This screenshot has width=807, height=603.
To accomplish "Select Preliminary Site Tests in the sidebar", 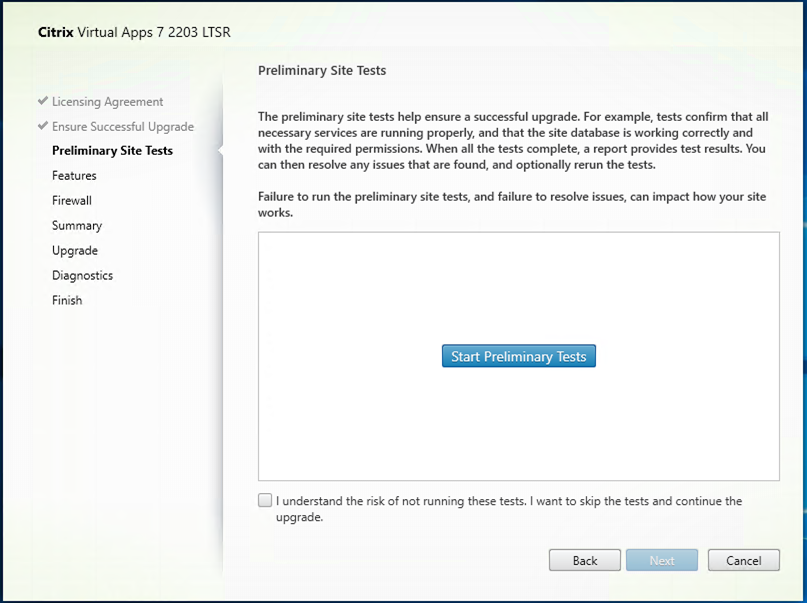I will coord(112,151).
